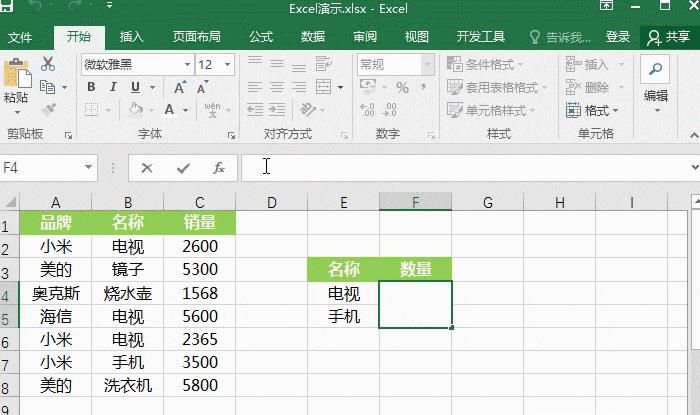Toggle Underline formatting

point(135,87)
